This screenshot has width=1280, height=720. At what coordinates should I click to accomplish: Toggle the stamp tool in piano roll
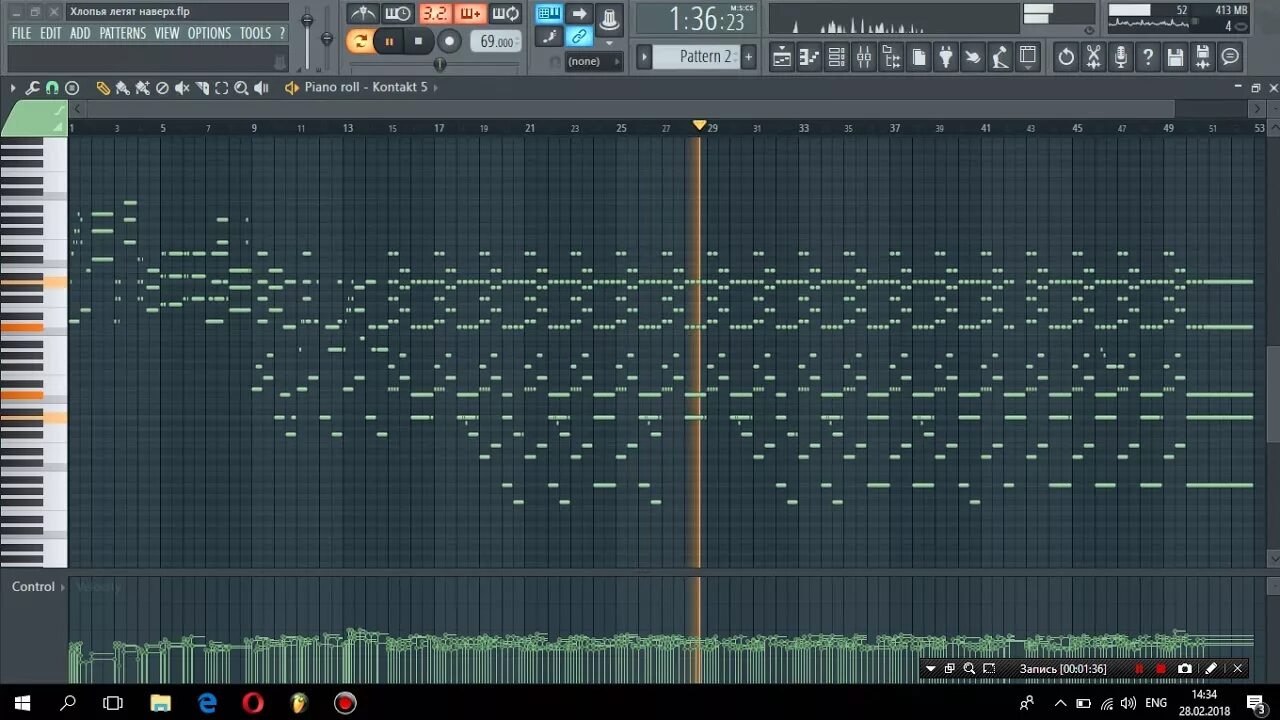coord(72,88)
